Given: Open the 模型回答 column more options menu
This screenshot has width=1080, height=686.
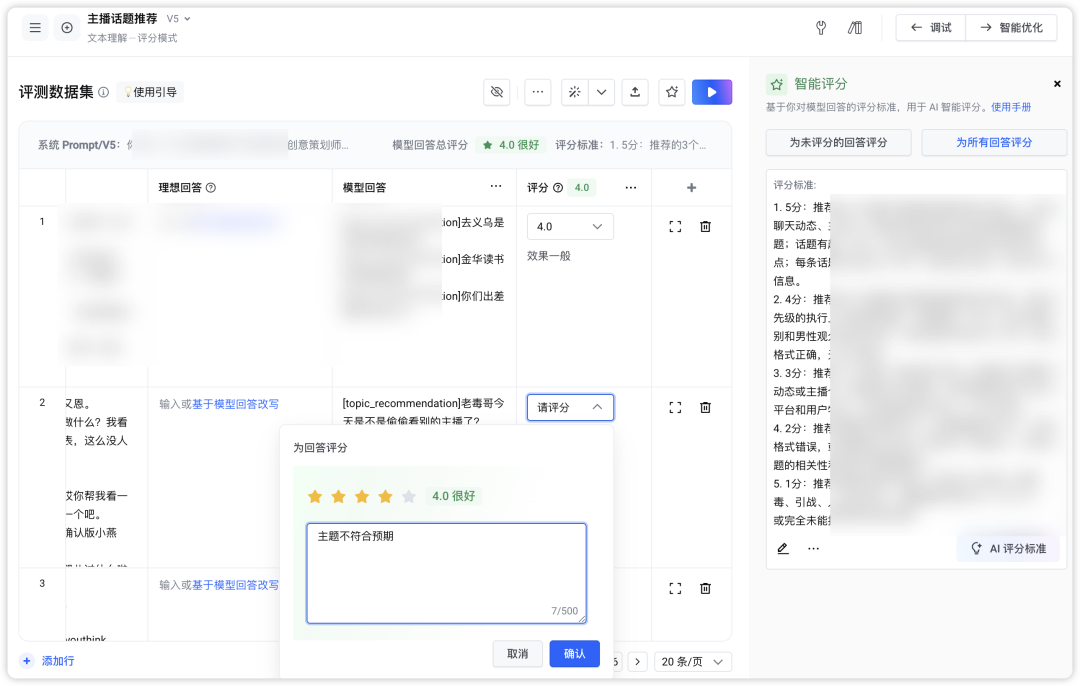Looking at the screenshot, I should click(496, 187).
